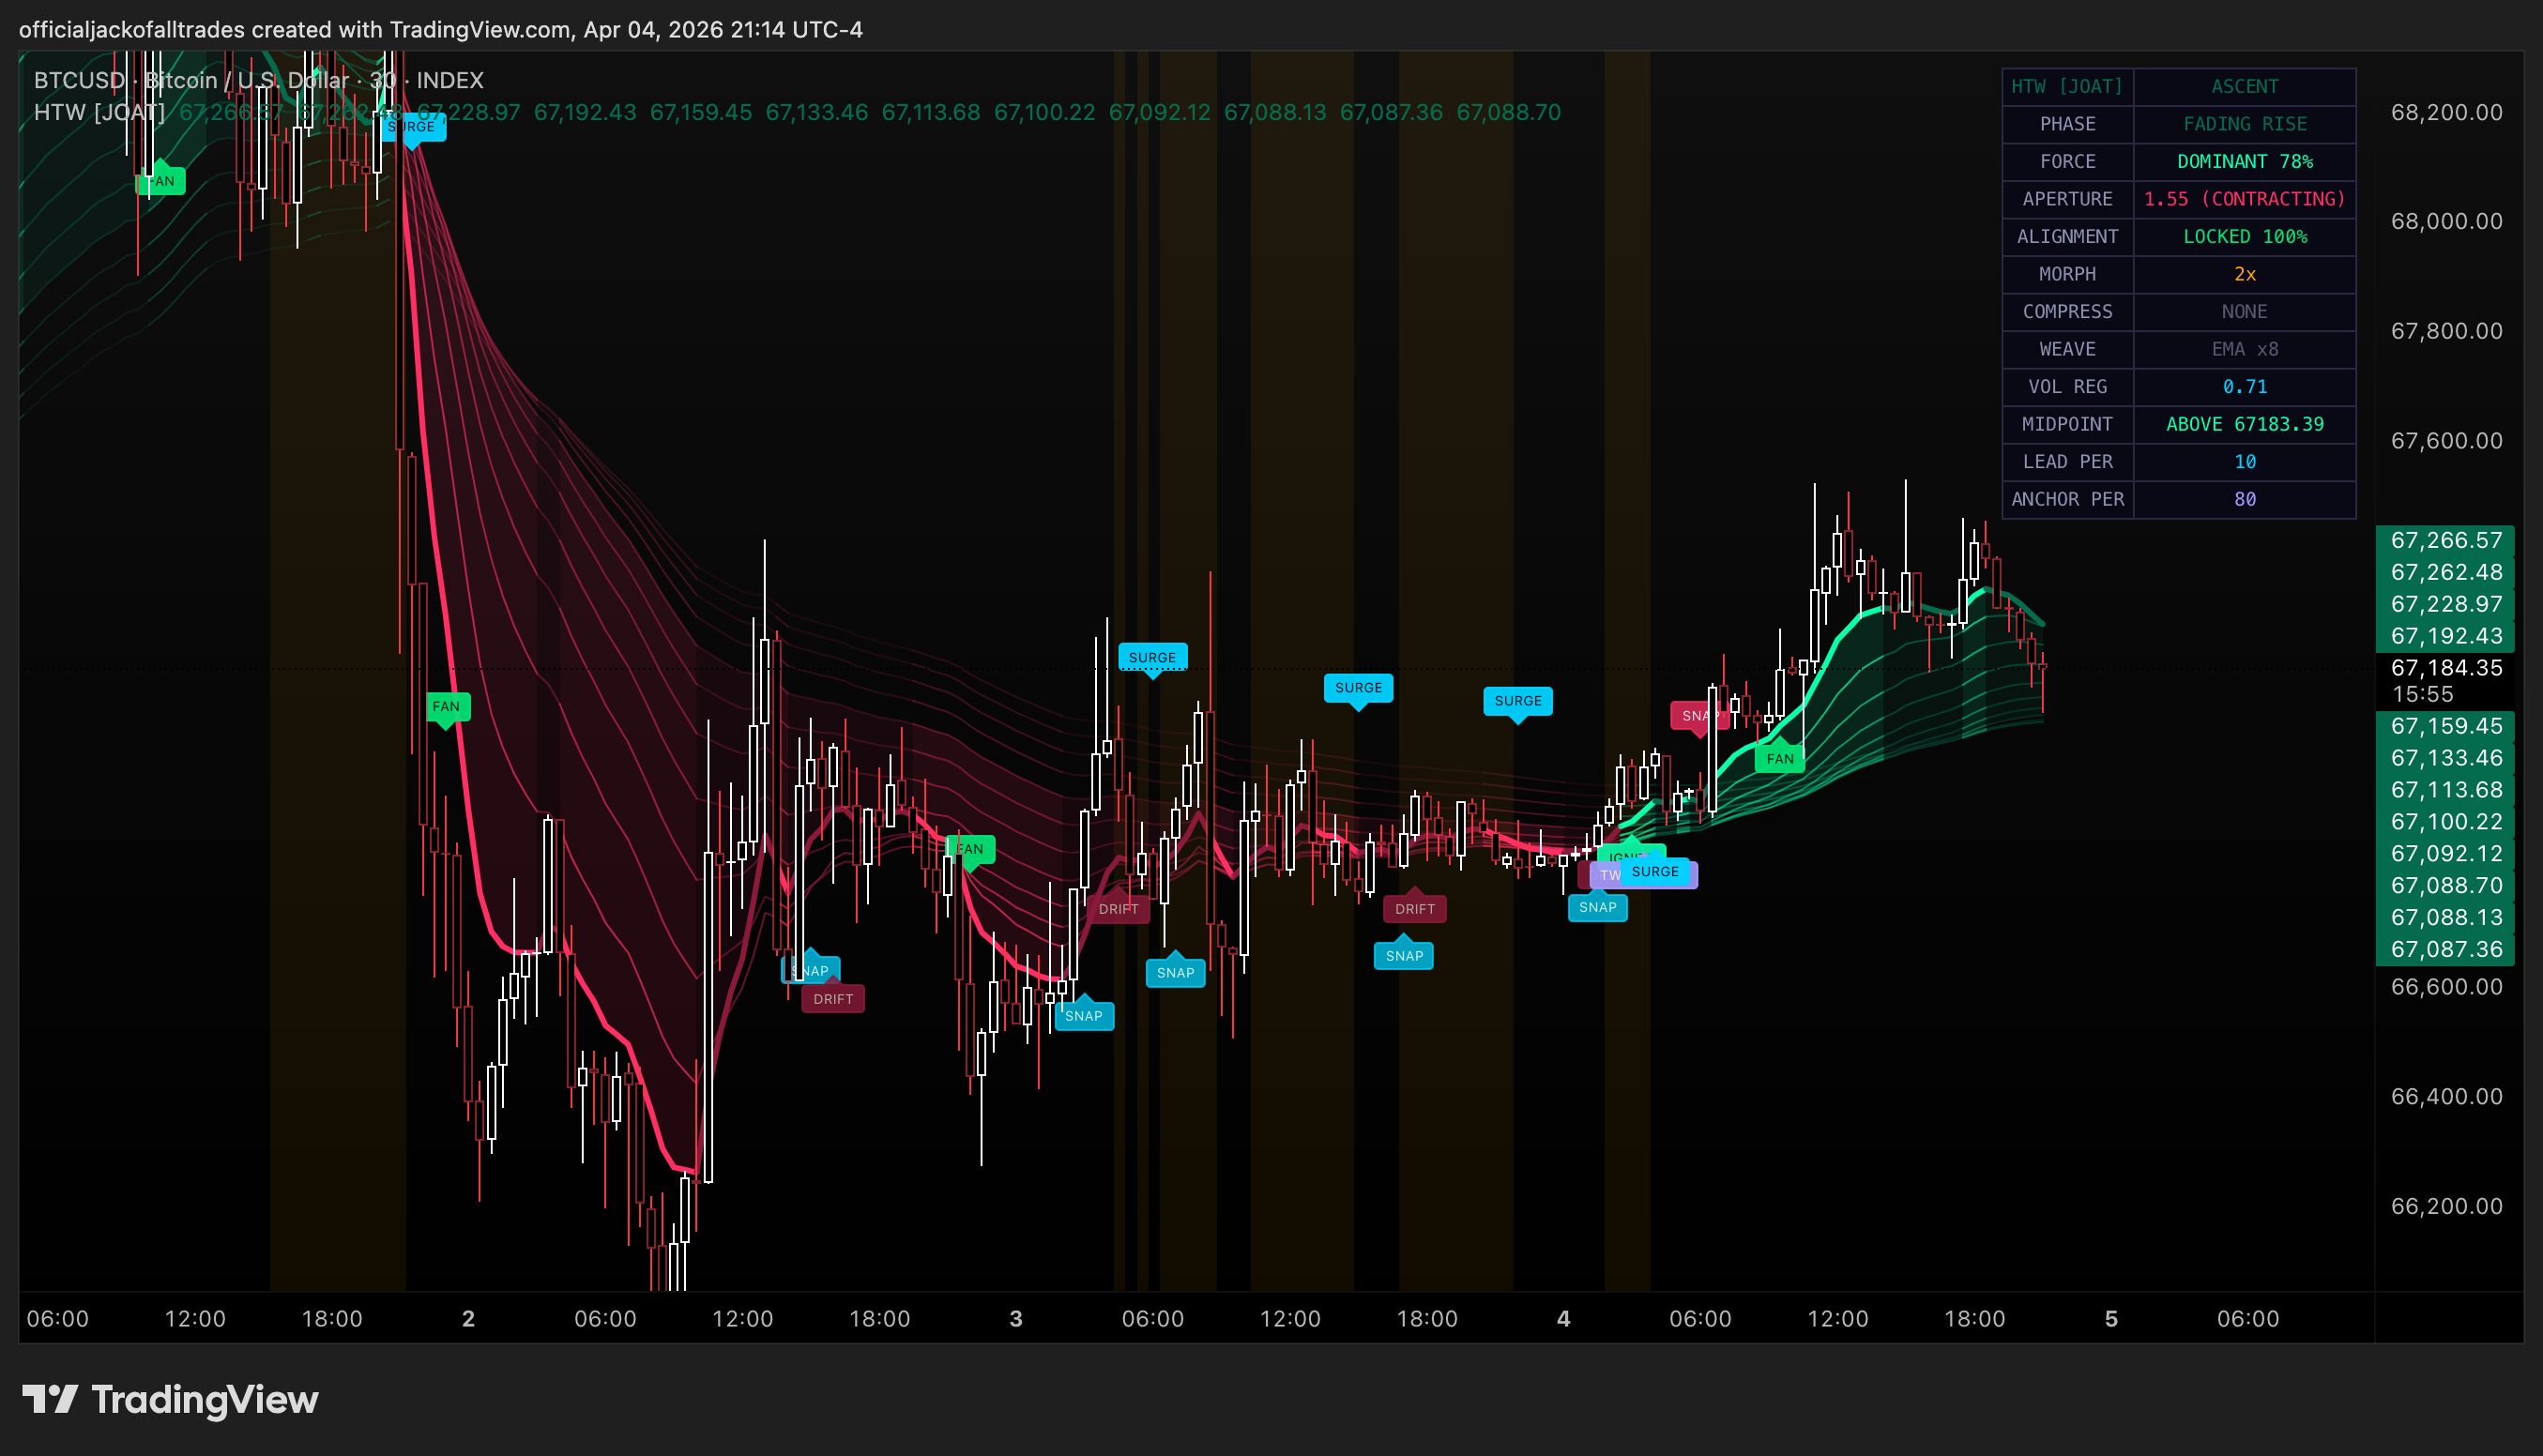
Task: Click the day 2 date marker on the time axis
Action: tap(468, 1318)
